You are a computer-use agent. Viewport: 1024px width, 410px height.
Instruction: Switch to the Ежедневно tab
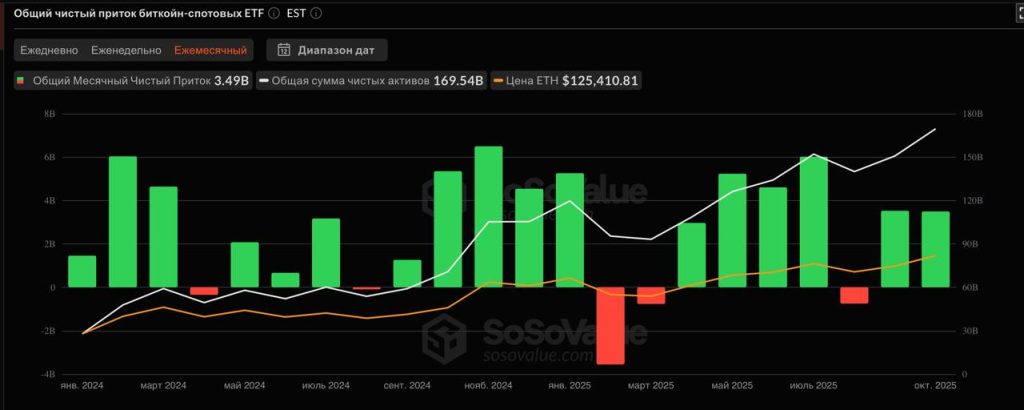49,50
